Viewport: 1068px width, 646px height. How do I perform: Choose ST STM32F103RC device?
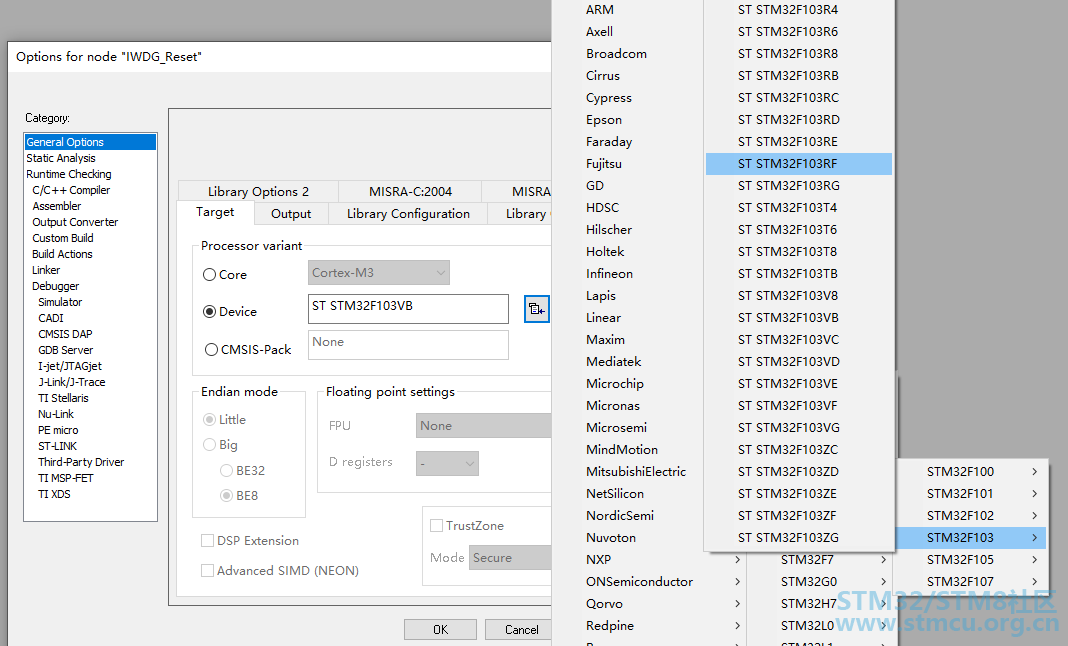(x=798, y=97)
